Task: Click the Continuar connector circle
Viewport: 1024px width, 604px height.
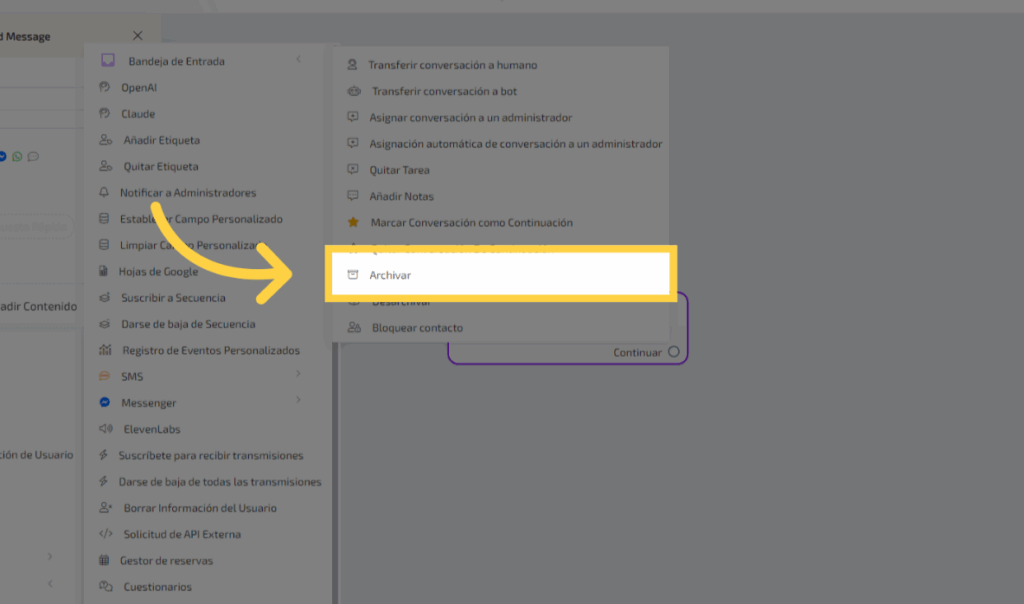Action: point(673,352)
